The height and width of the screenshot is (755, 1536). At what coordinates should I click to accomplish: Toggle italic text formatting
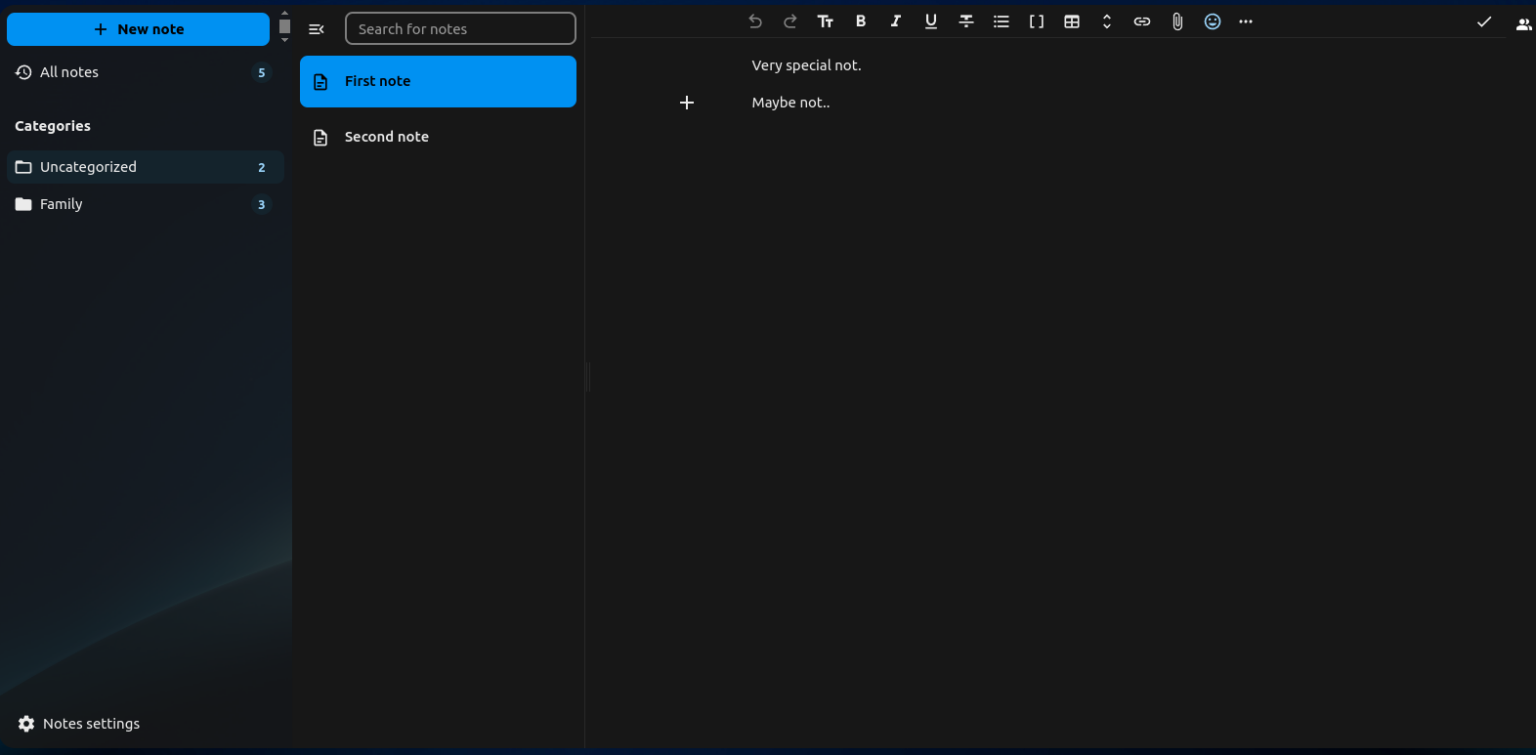(895, 21)
